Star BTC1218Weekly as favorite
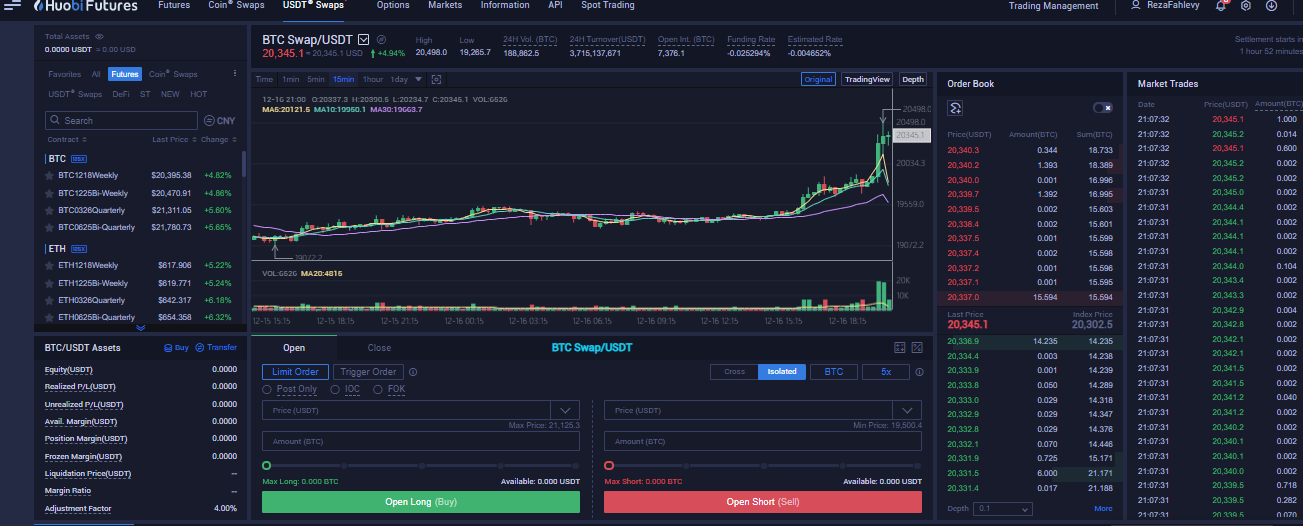1303x526 pixels. [49, 175]
